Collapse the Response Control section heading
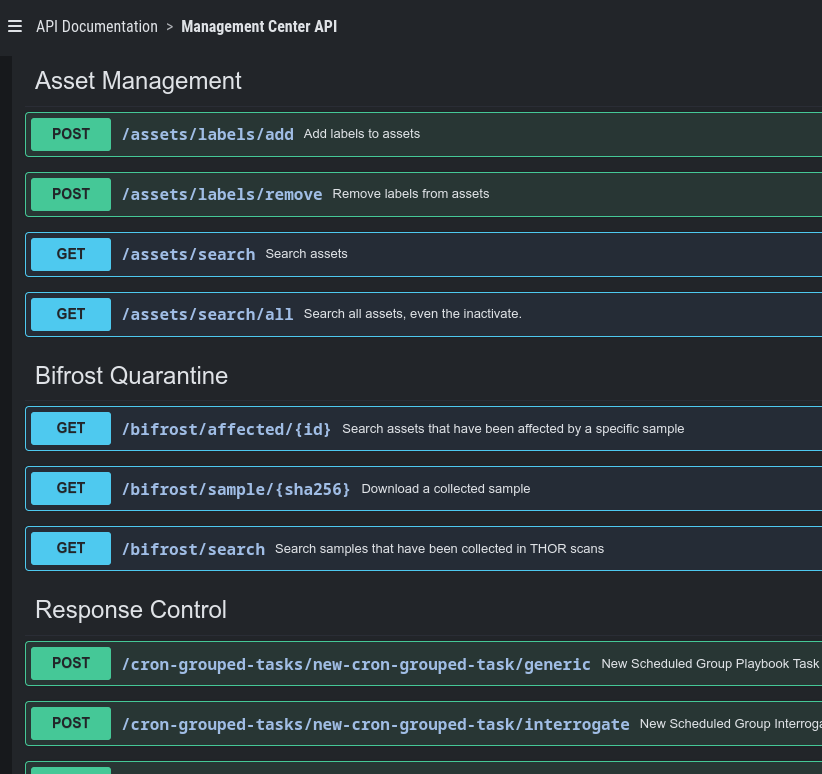This screenshot has width=822, height=774. [130, 610]
